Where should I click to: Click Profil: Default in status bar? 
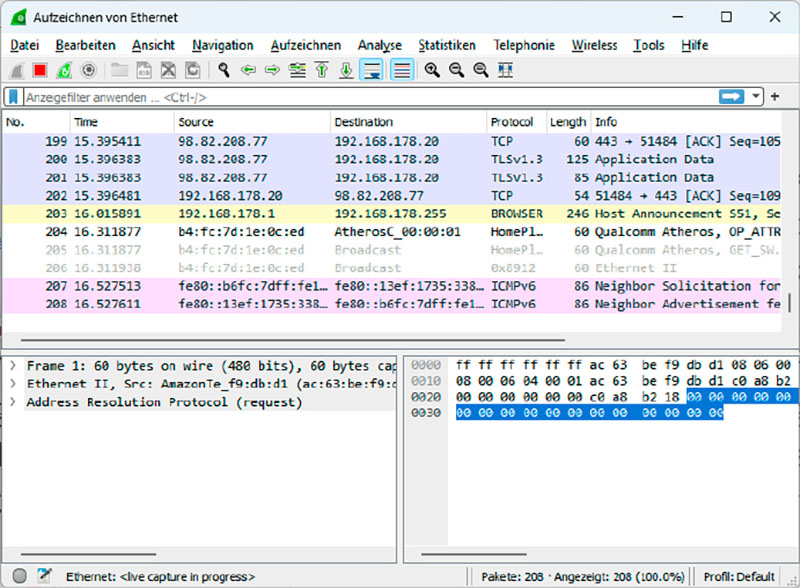pyautogui.click(x=739, y=577)
